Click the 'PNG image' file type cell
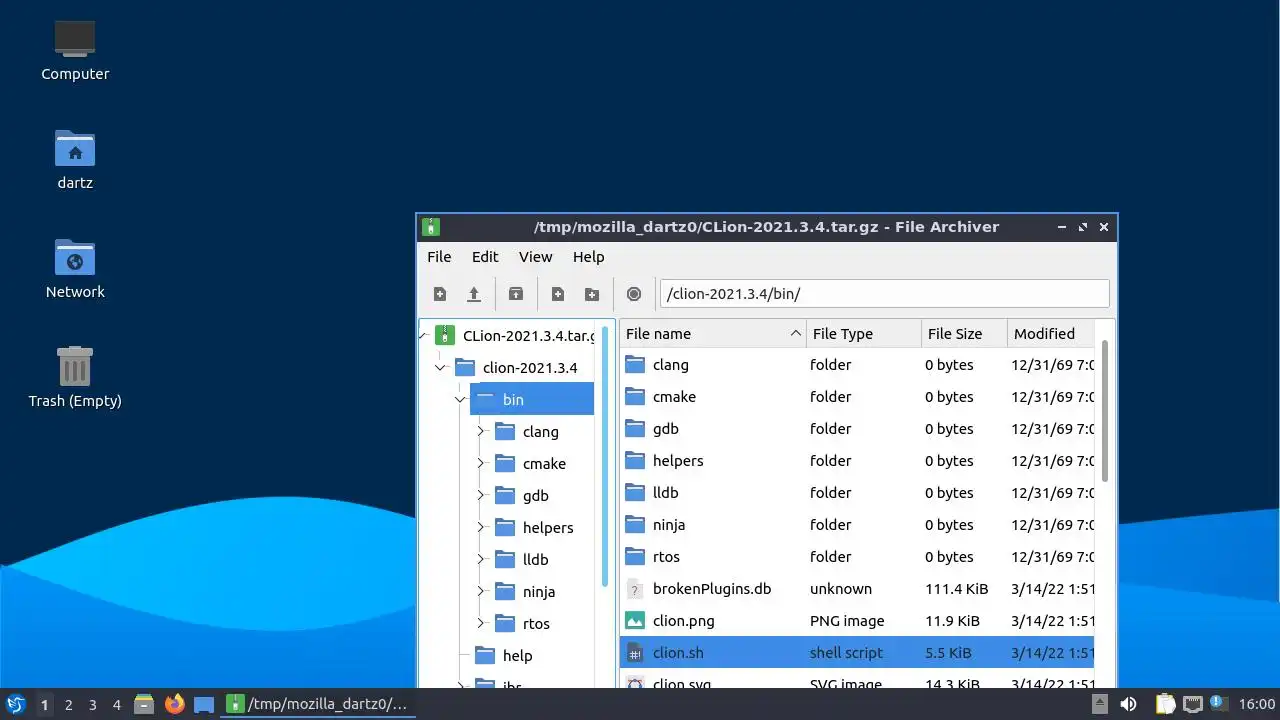 click(x=847, y=621)
